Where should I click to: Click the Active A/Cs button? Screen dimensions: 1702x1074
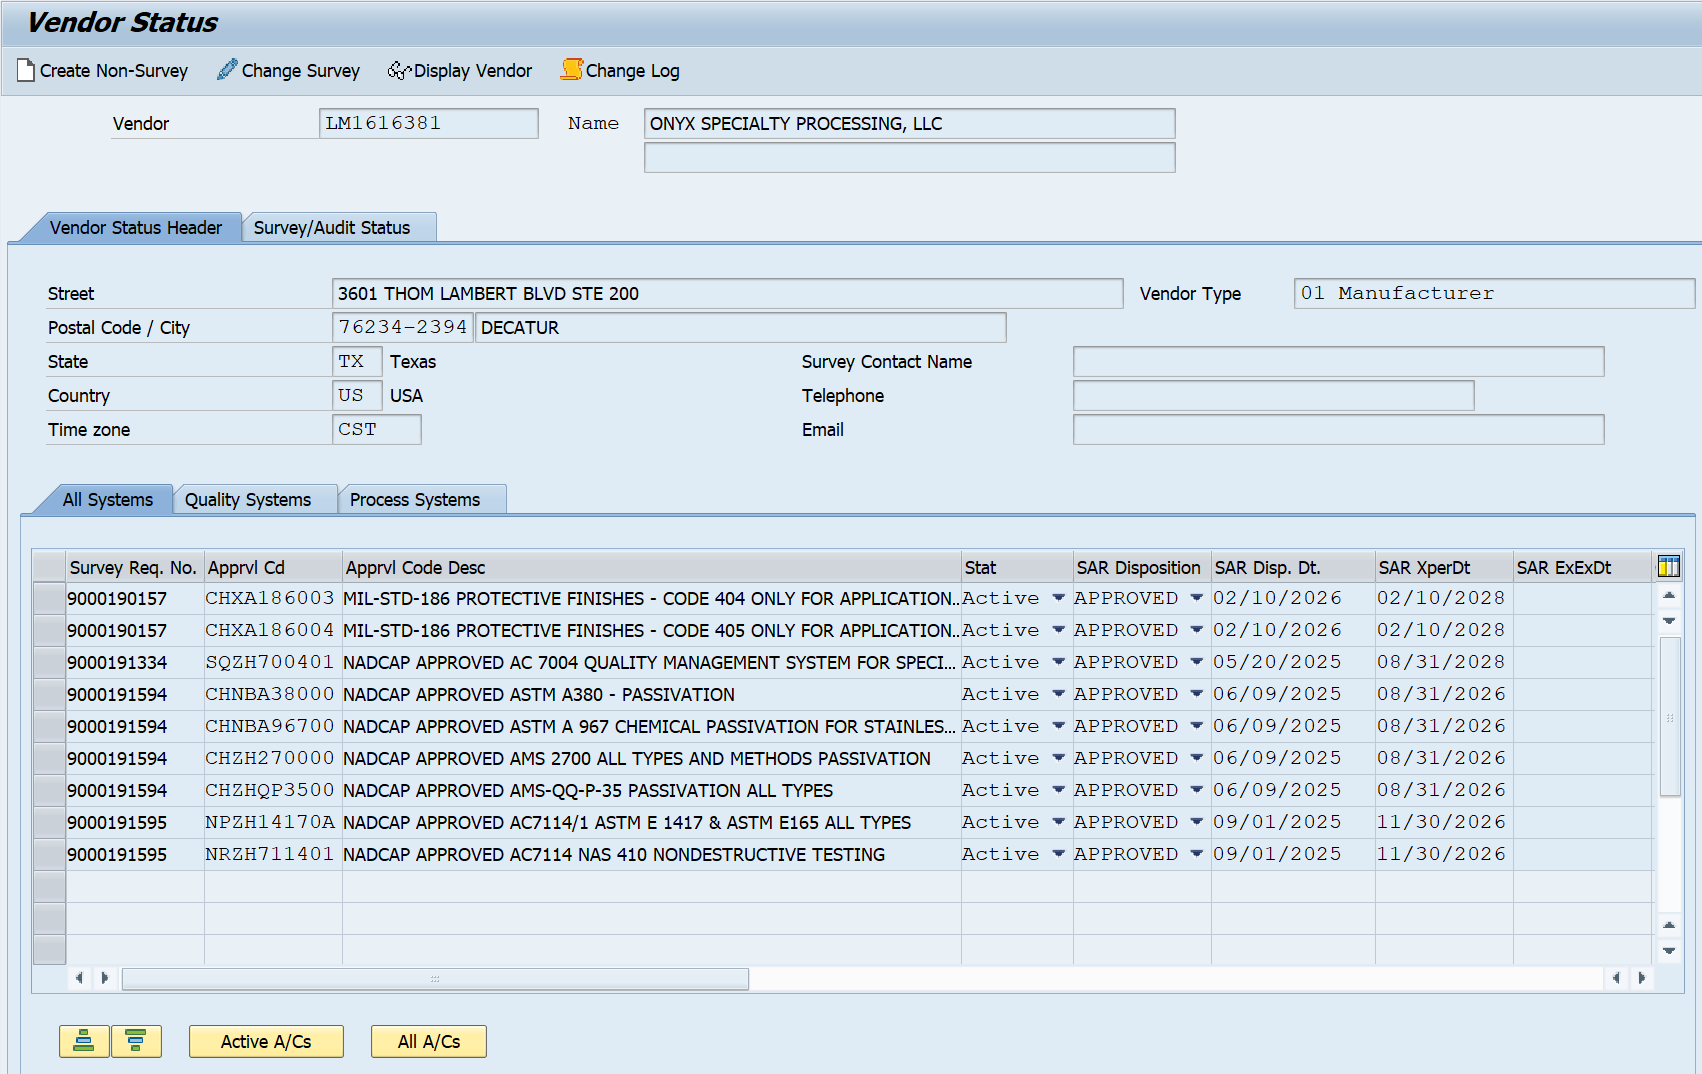click(266, 1041)
